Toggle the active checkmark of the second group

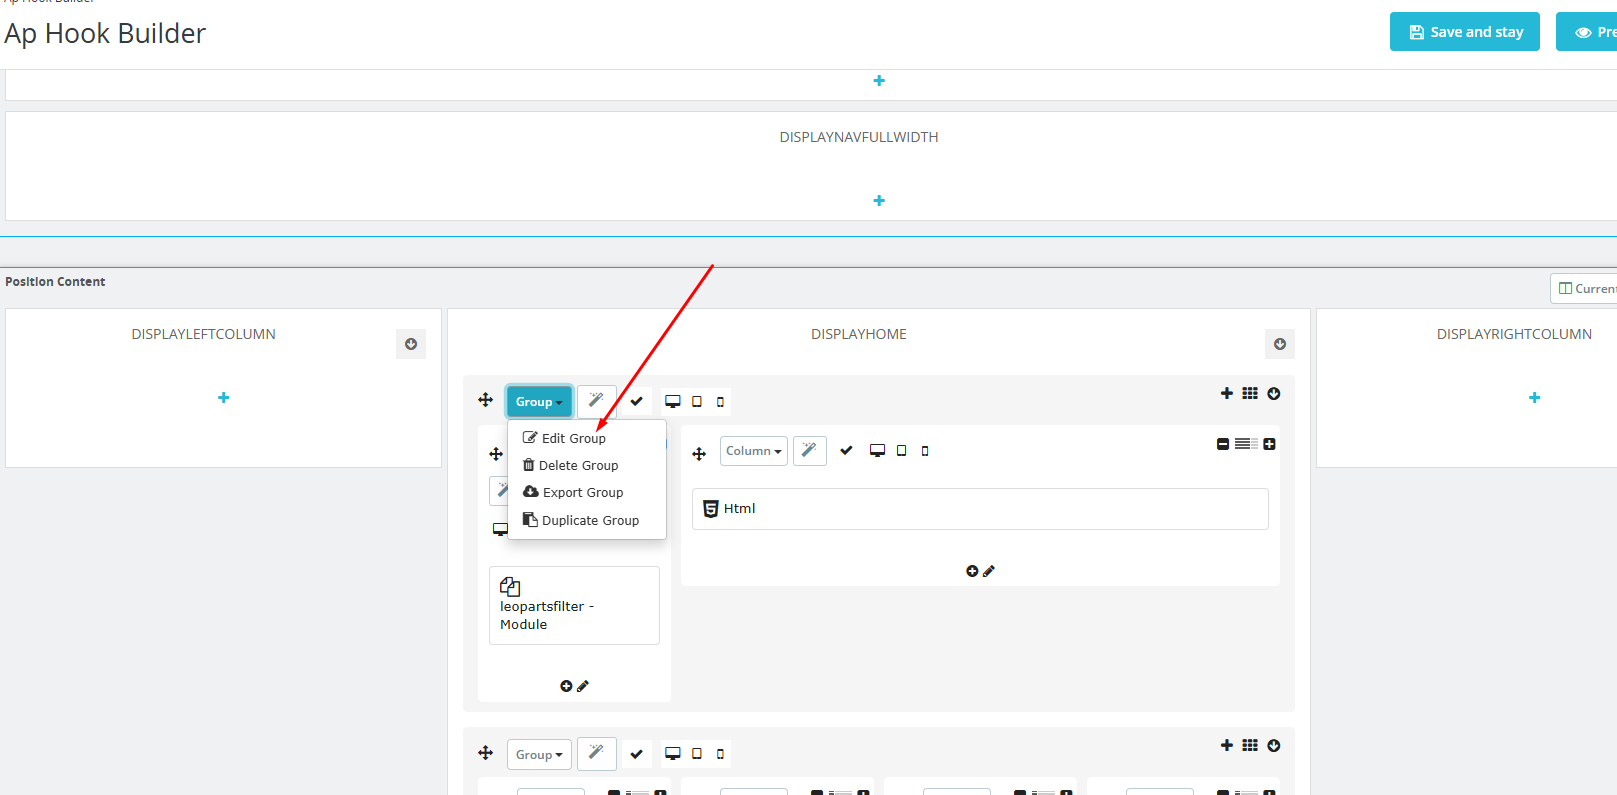point(636,754)
